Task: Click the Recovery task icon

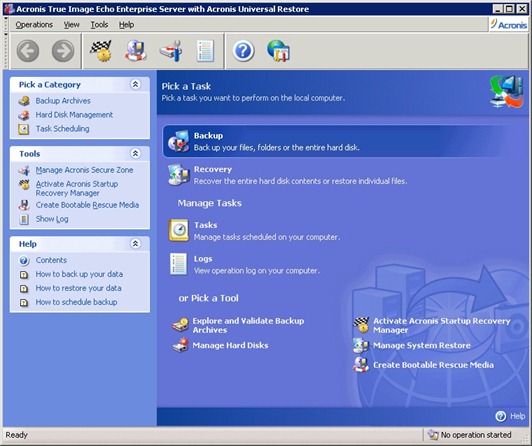Action: click(178, 175)
